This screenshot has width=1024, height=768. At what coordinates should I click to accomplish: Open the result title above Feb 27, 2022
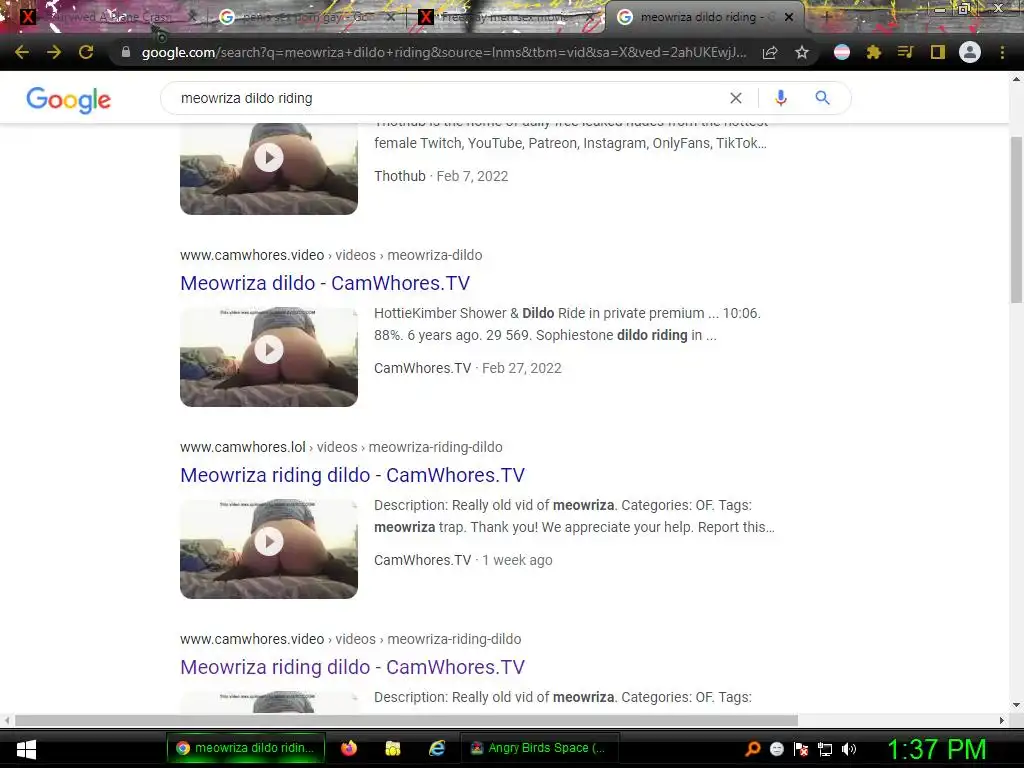coord(325,283)
